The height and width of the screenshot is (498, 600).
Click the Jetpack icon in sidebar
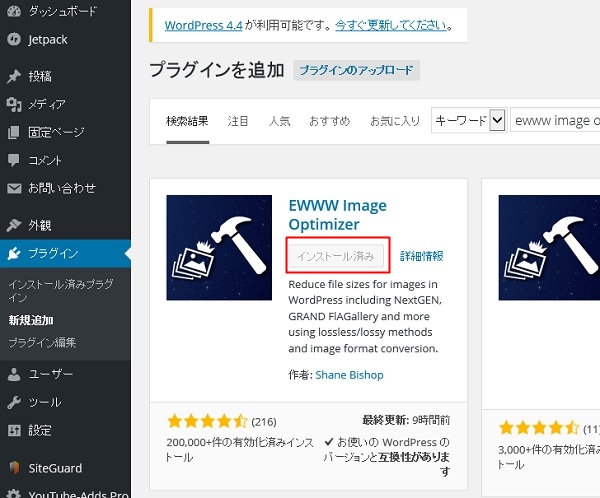(14, 39)
